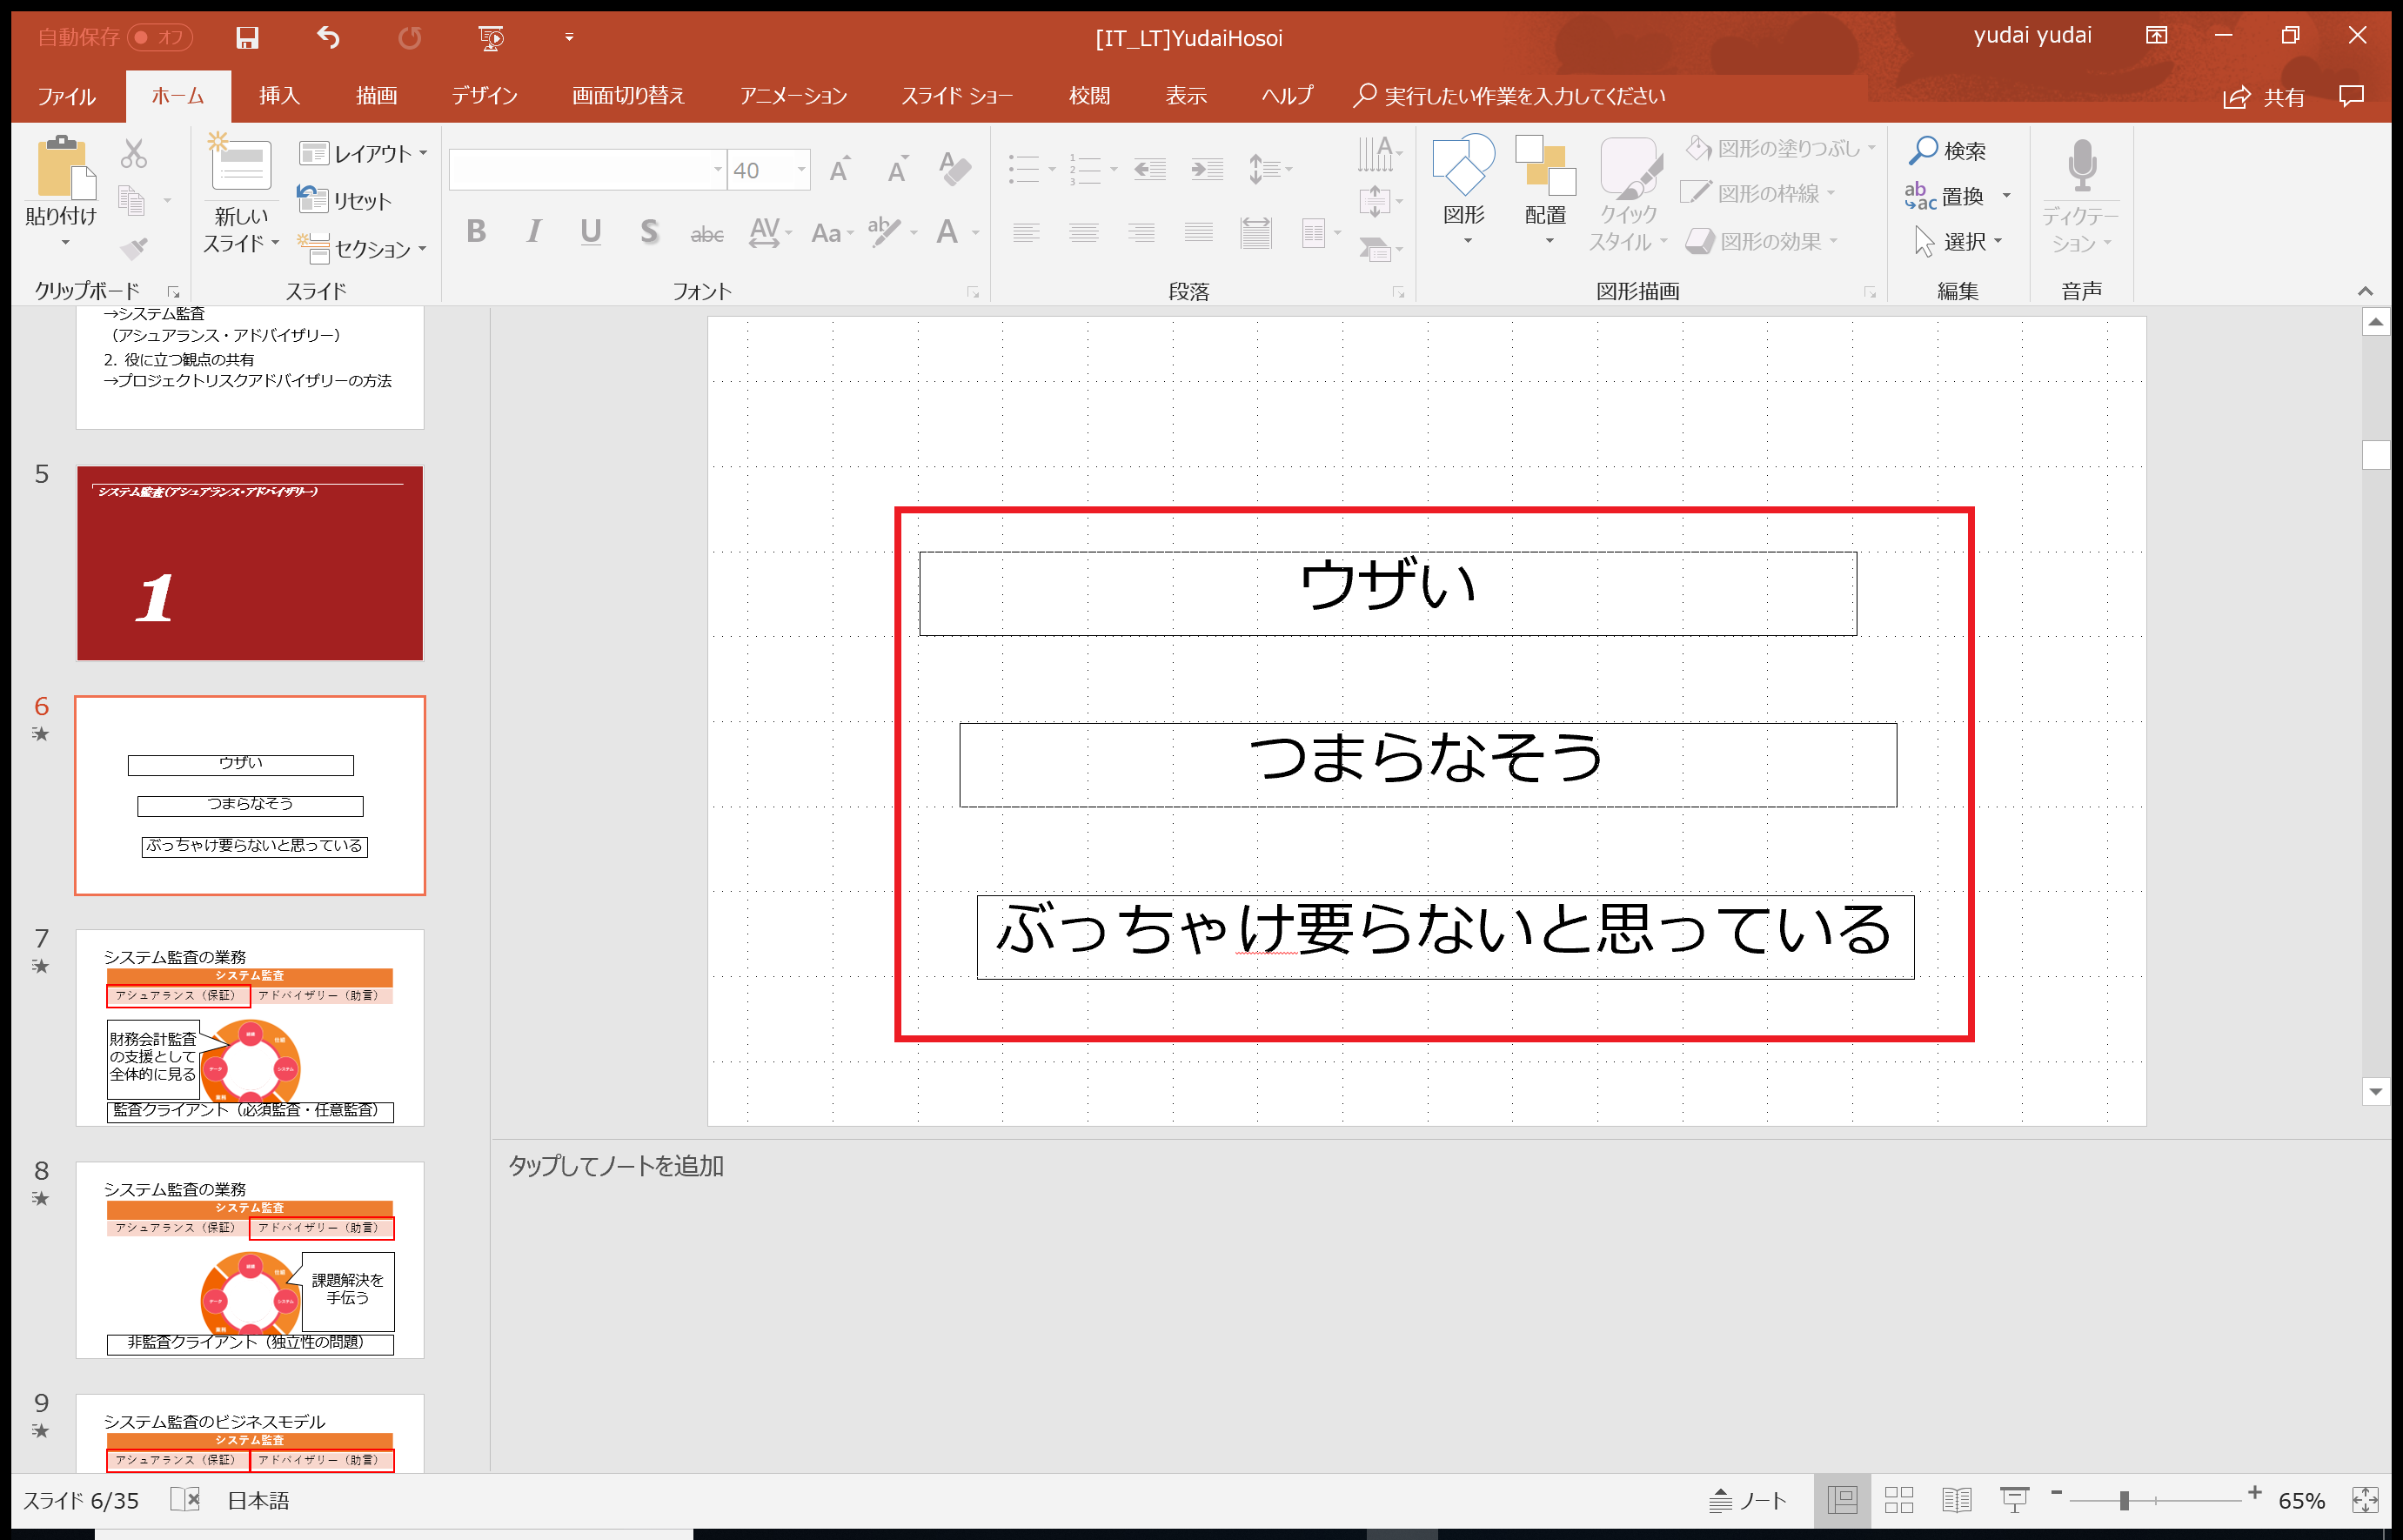The width and height of the screenshot is (2403, 1540).
Task: Open the comments pane icon
Action: (x=2352, y=96)
